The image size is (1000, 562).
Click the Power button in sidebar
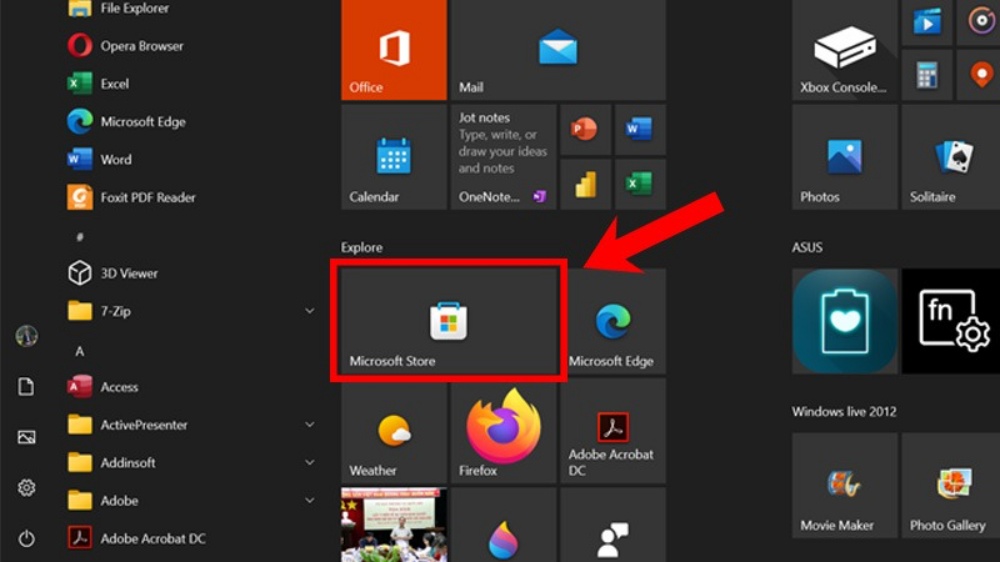(x=27, y=539)
